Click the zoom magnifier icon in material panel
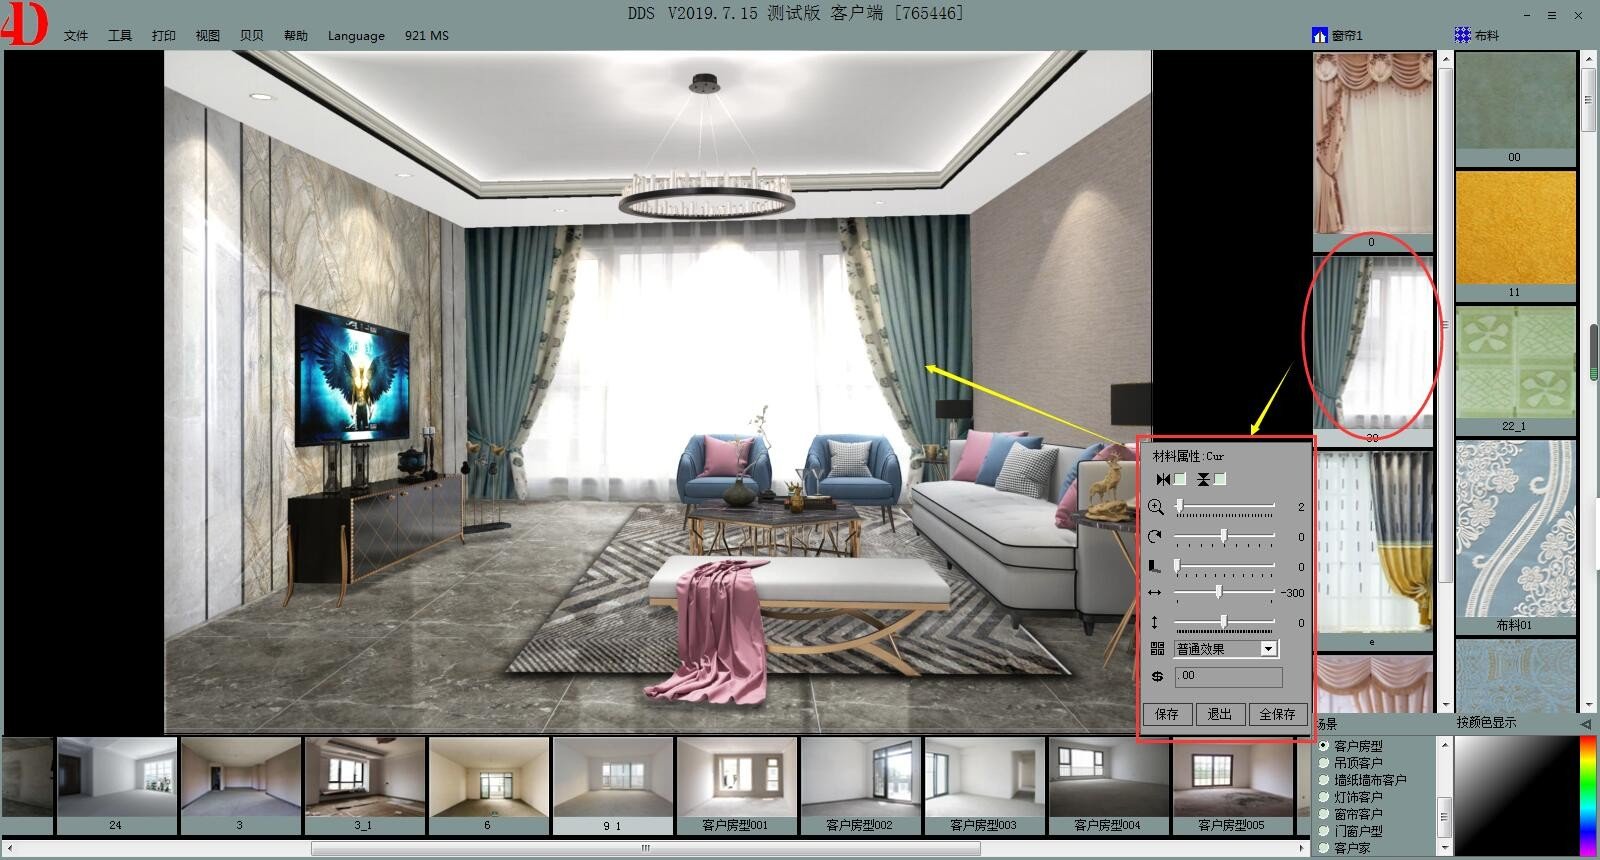The image size is (1600, 860). click(1155, 507)
